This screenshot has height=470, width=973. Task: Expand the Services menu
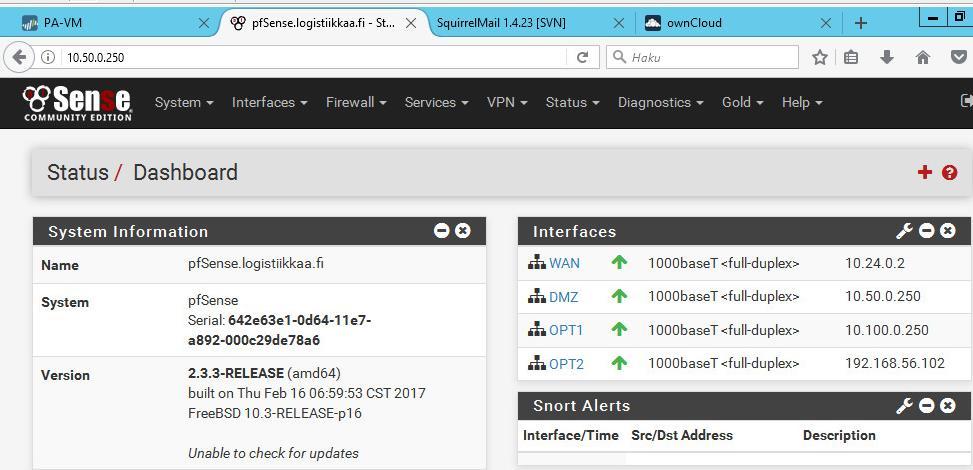click(436, 102)
